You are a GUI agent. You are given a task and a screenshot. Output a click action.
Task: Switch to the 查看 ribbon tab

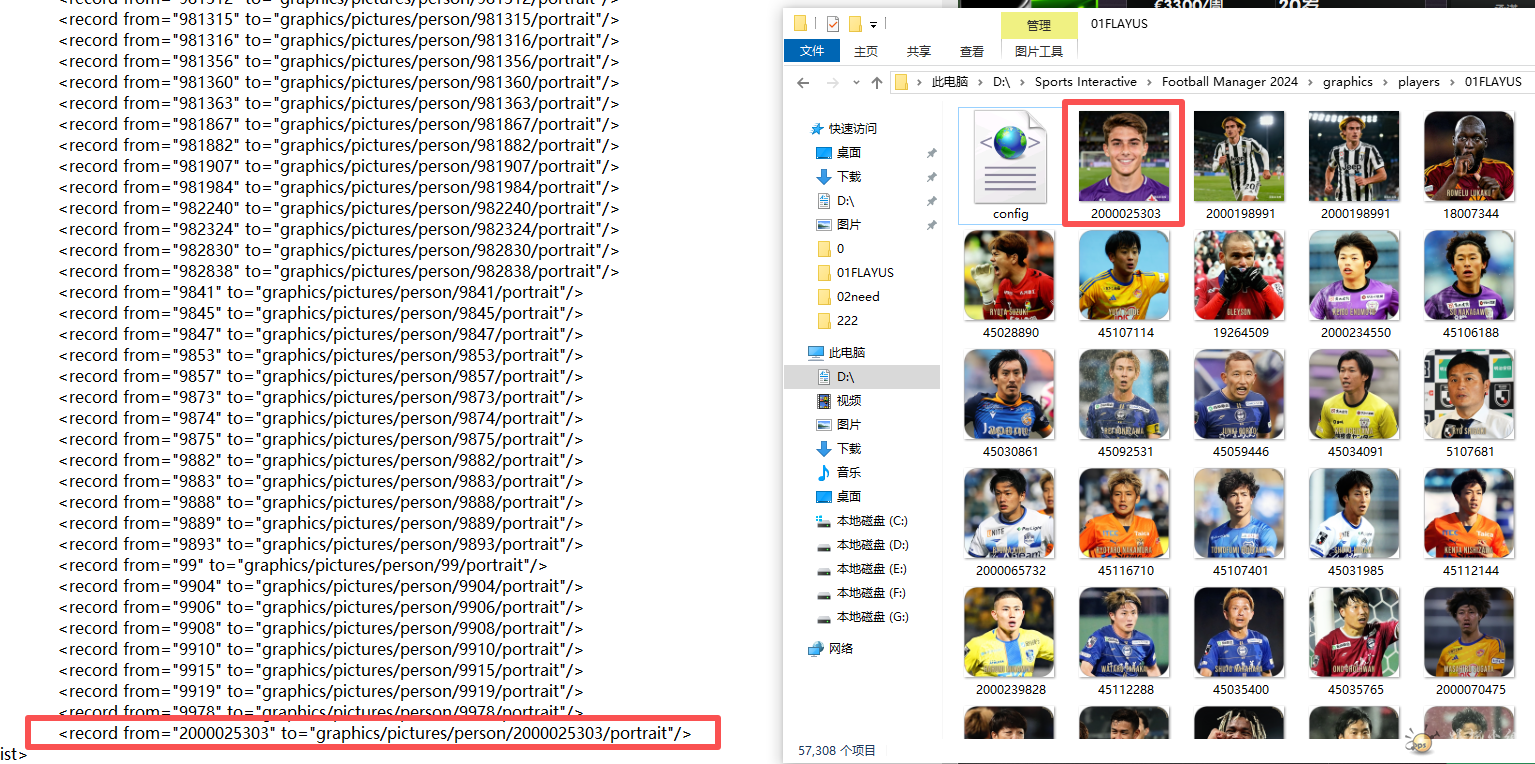(971, 51)
